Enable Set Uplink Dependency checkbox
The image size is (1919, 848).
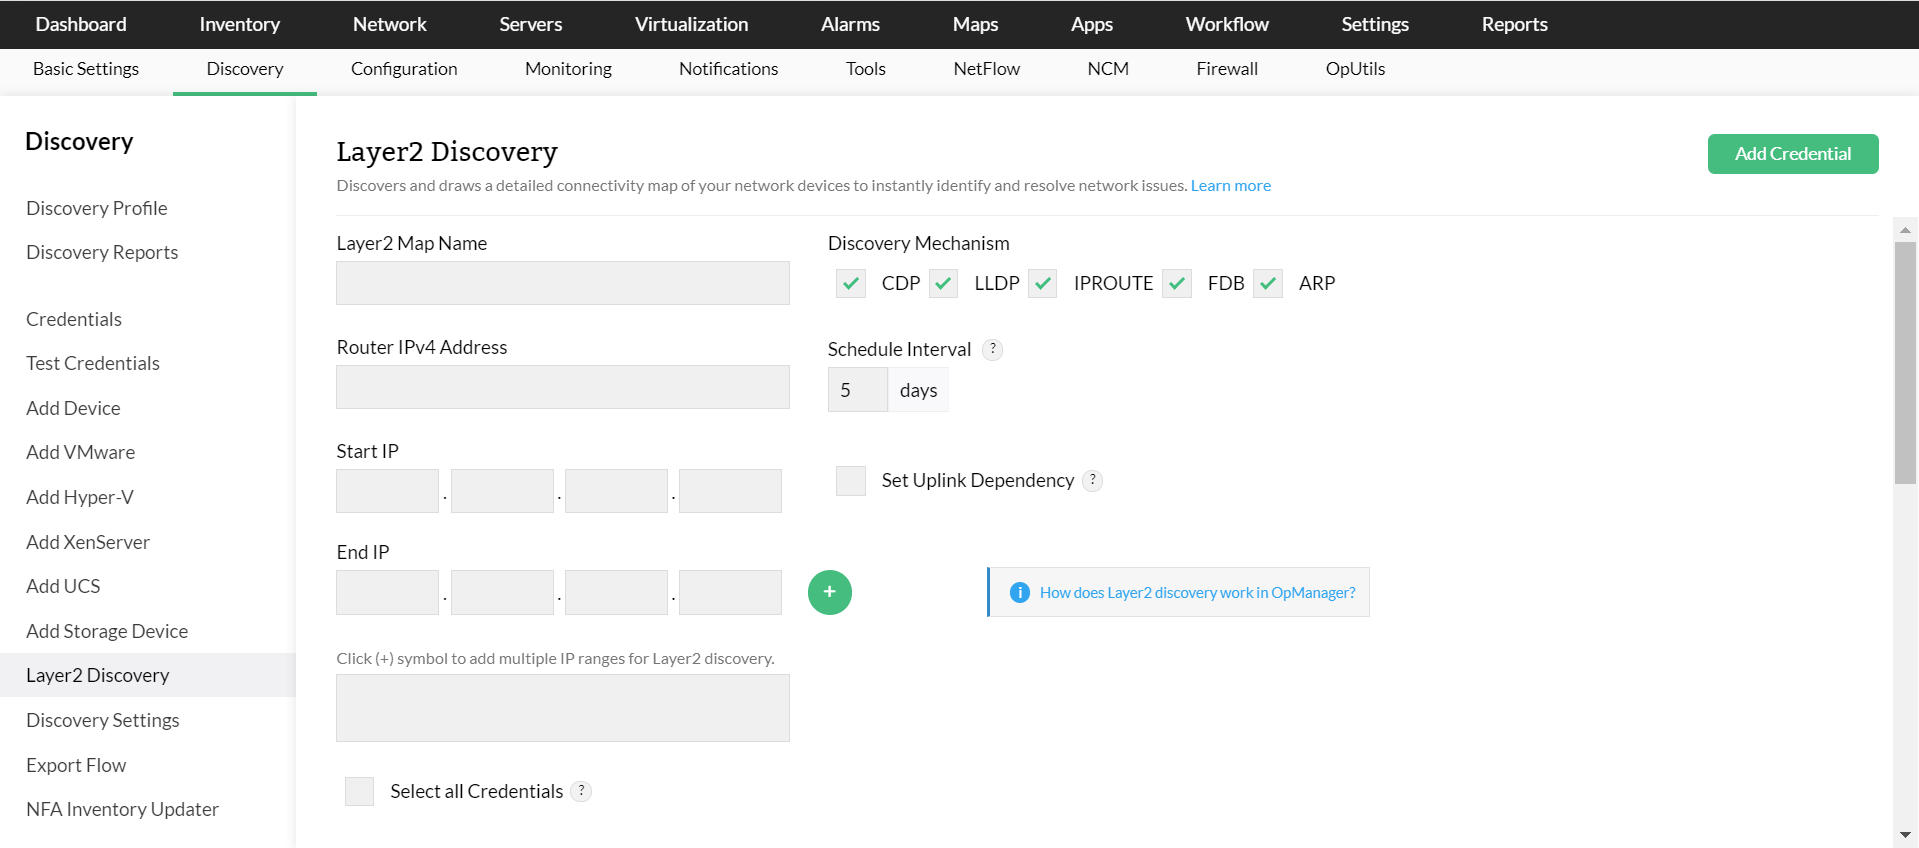pos(851,481)
